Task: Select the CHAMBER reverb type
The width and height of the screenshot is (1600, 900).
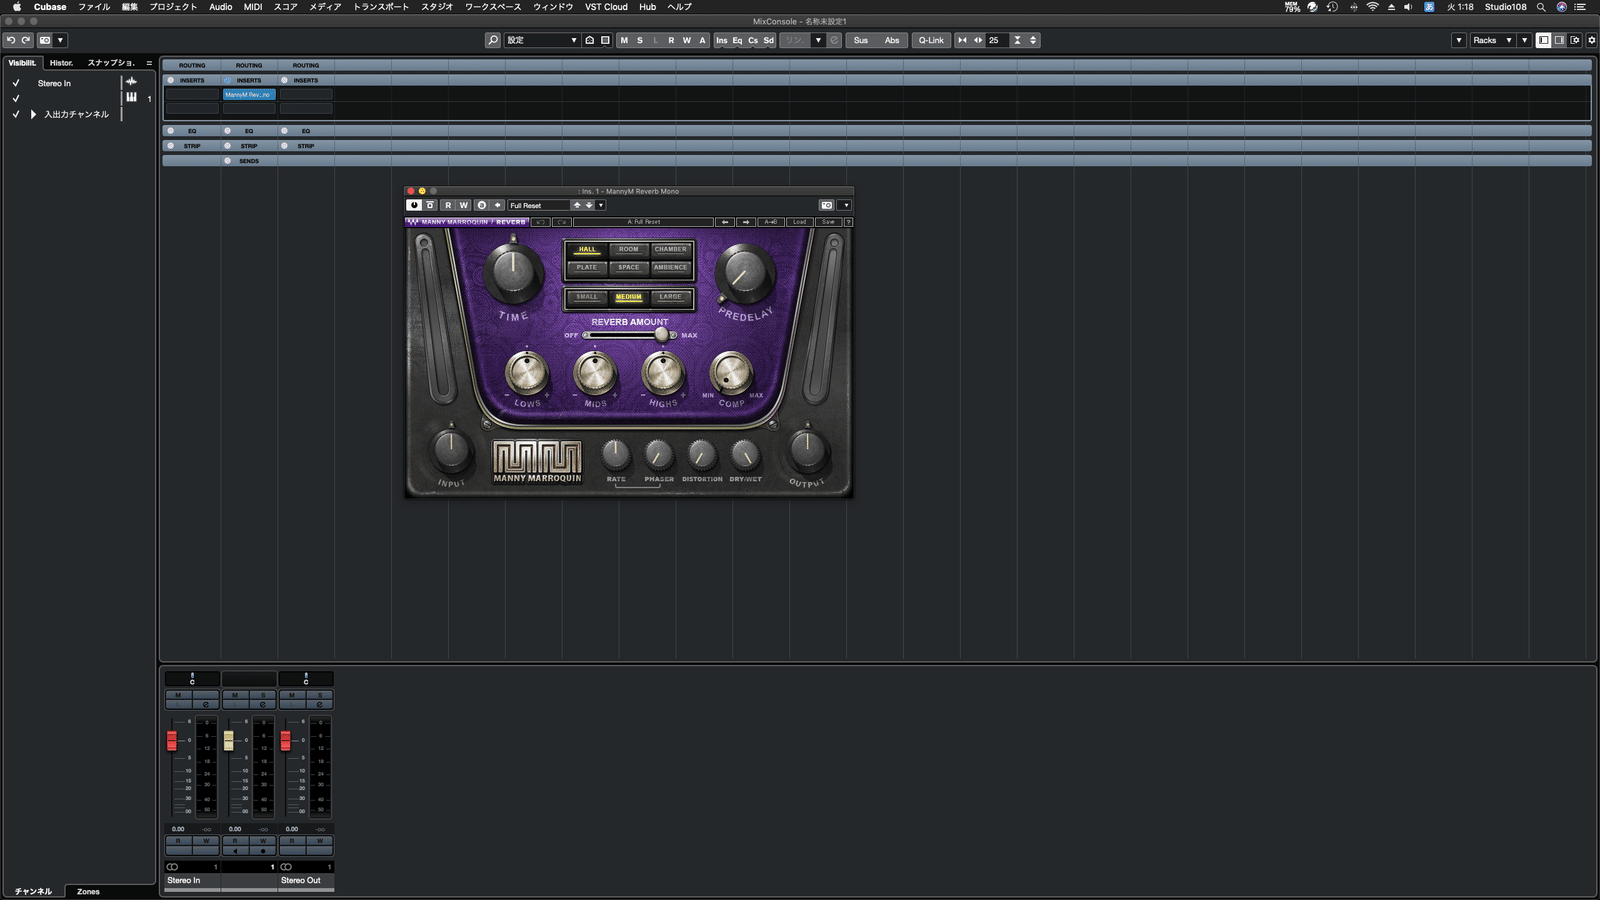Action: pos(671,249)
